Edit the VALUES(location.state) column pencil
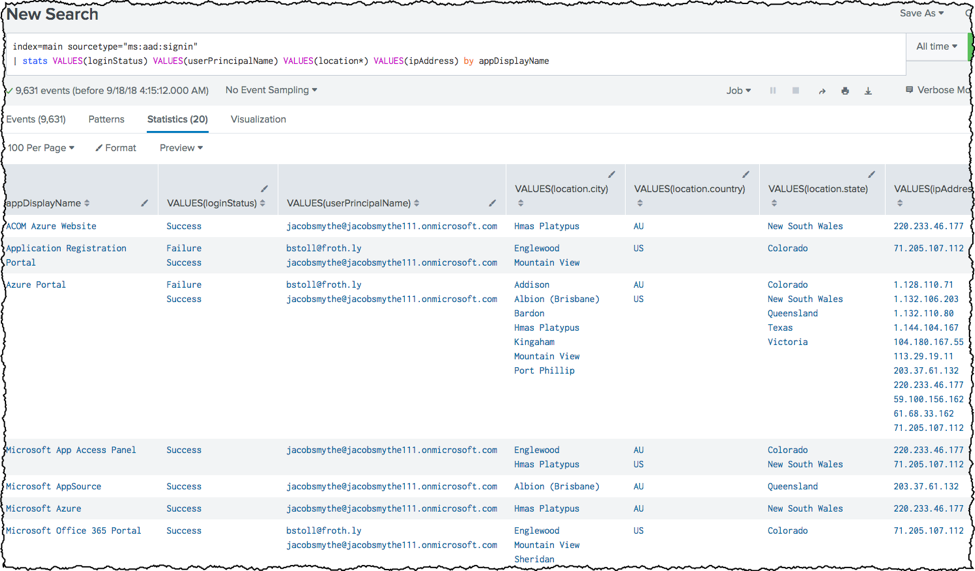 871,175
